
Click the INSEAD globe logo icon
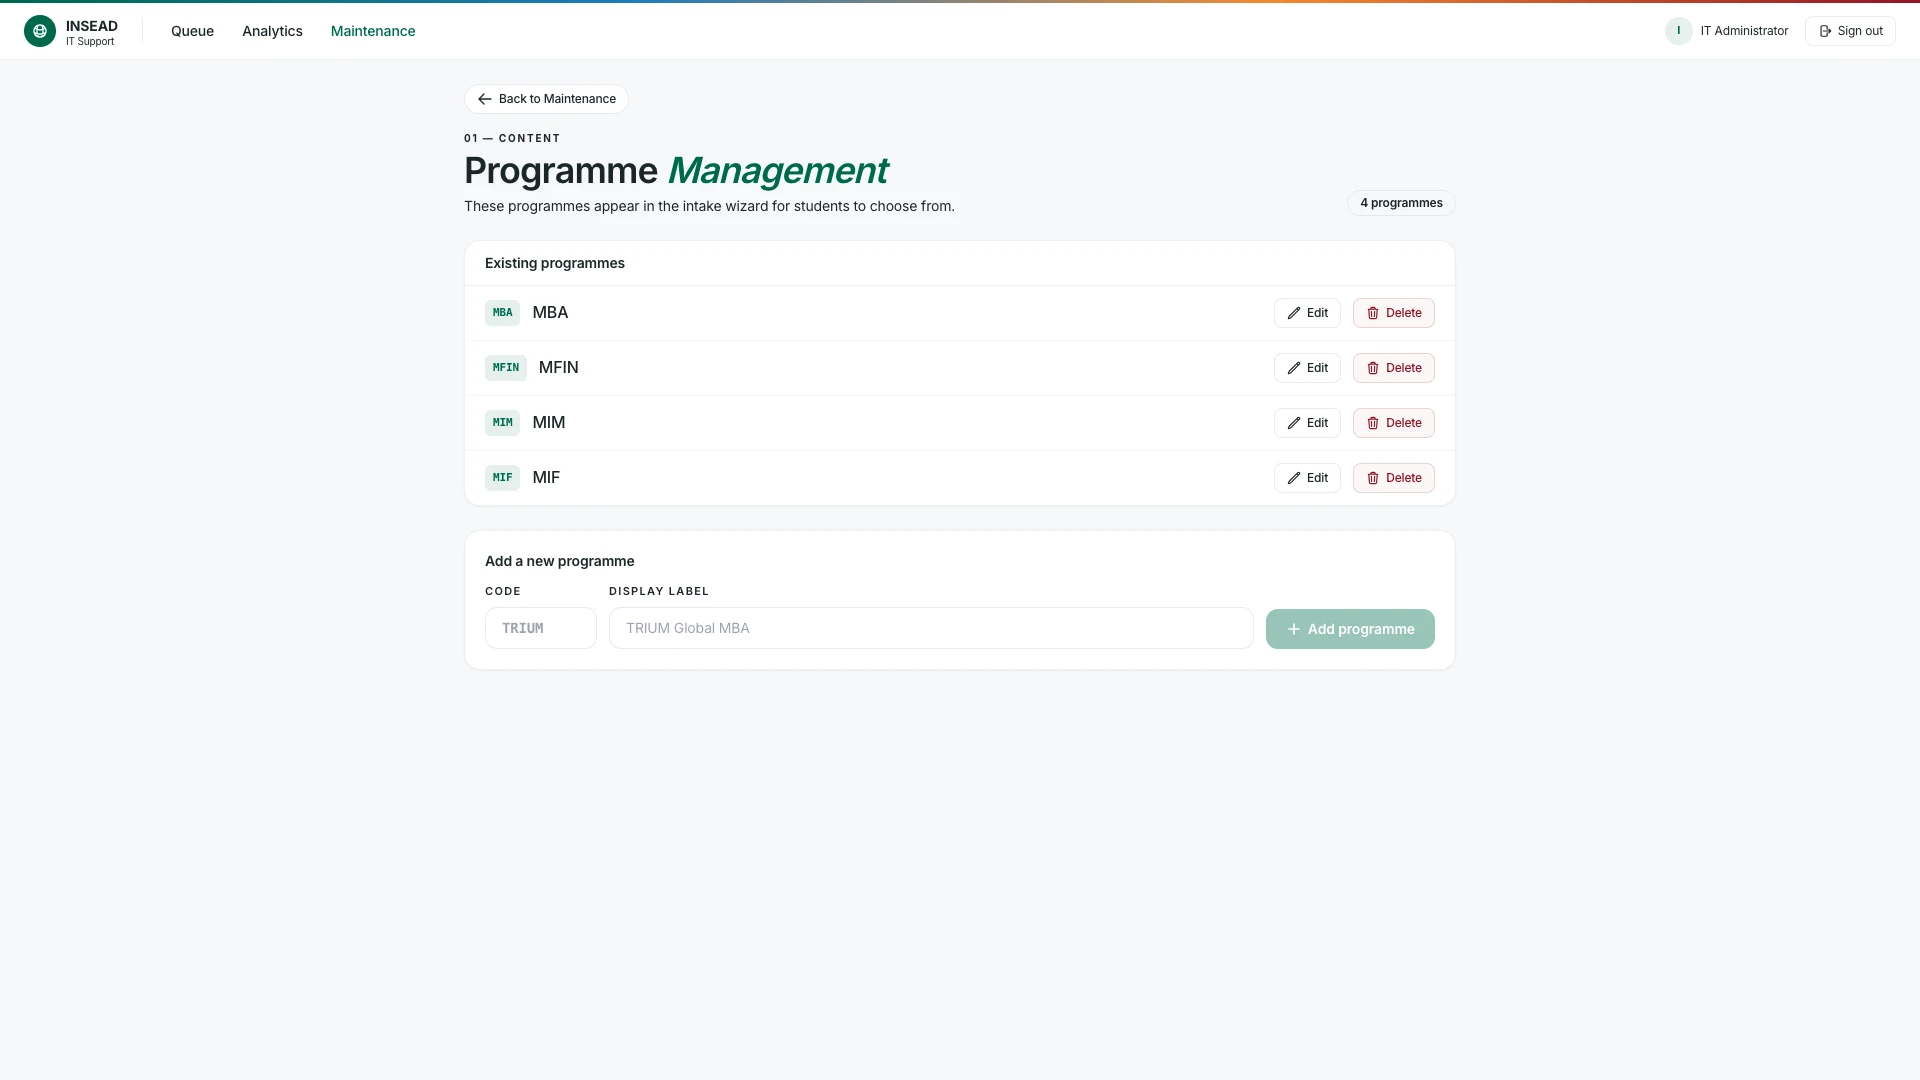[x=40, y=31]
